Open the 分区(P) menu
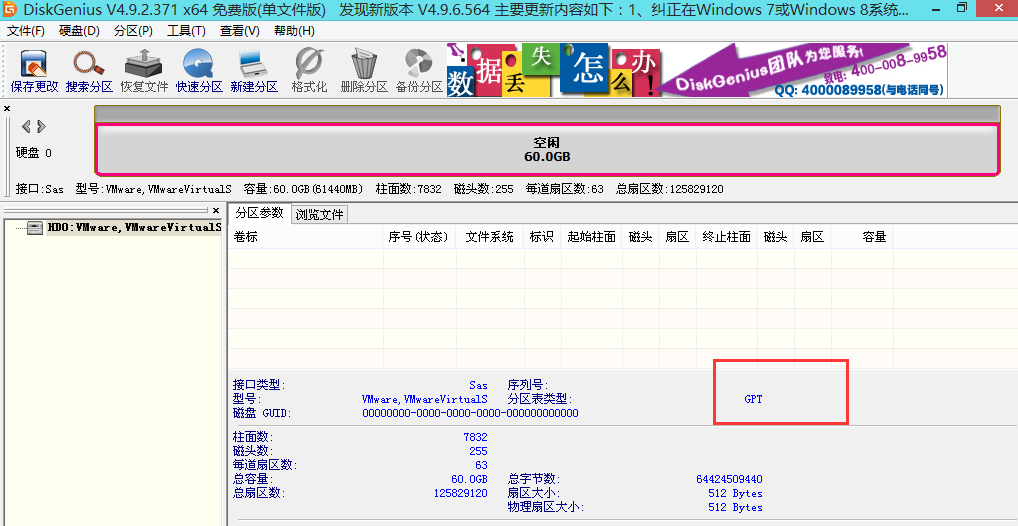The width and height of the screenshot is (1018, 526). (x=133, y=31)
